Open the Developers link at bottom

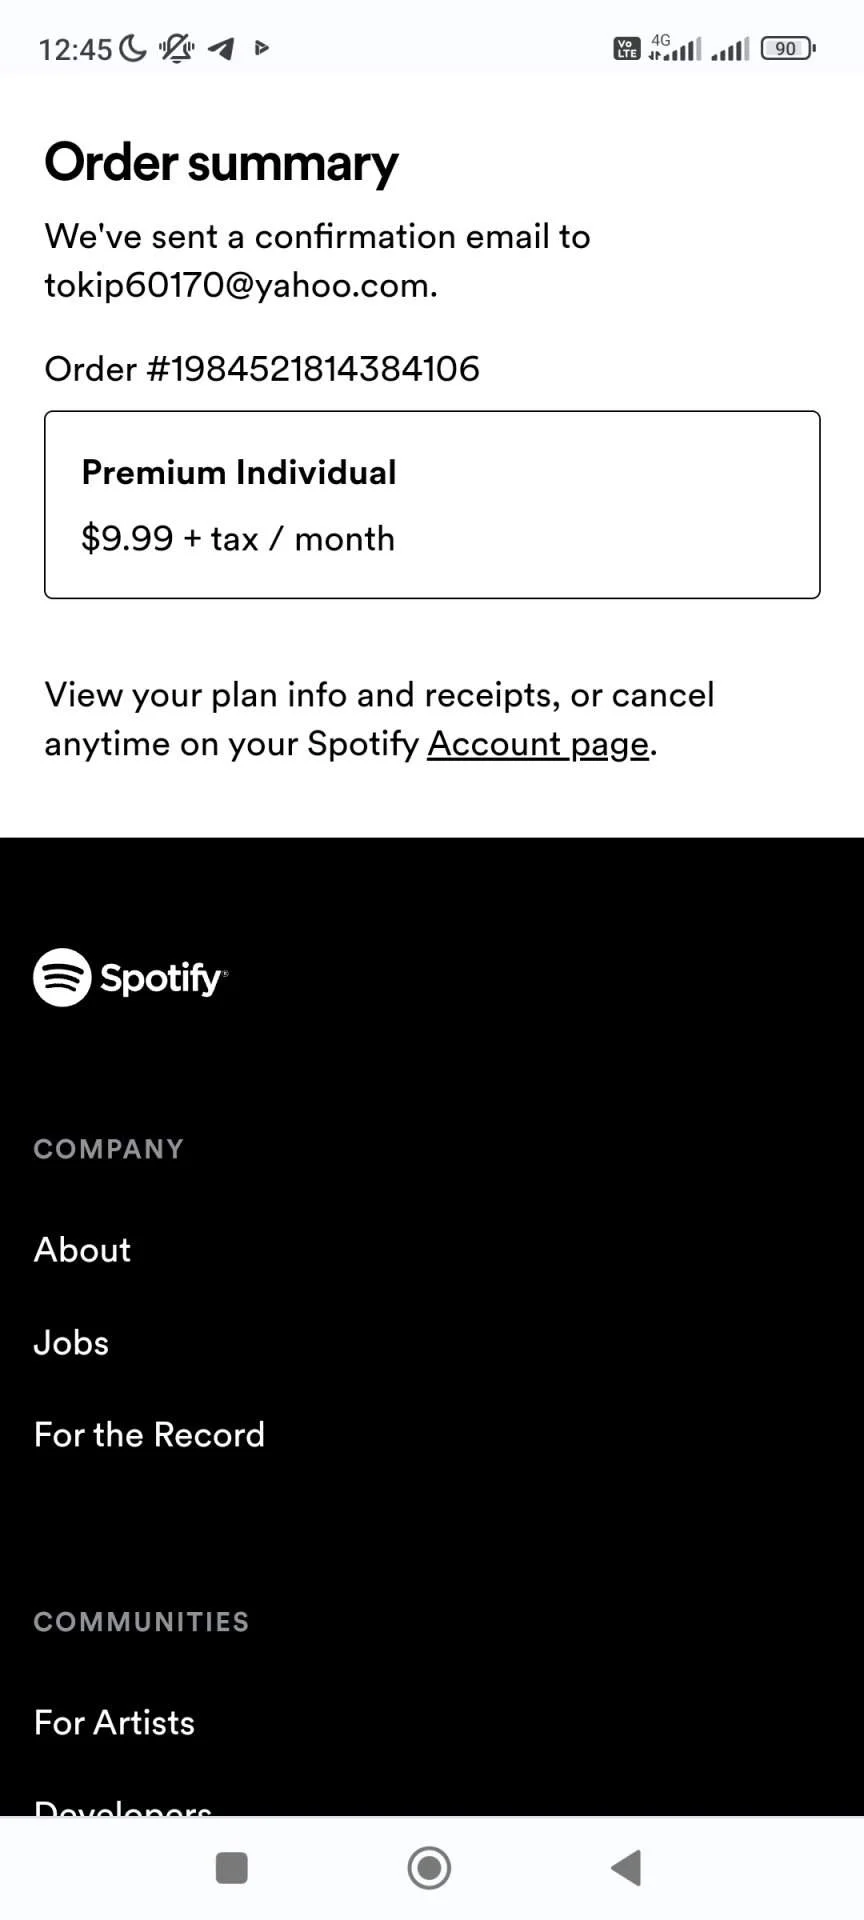pos(123,1806)
